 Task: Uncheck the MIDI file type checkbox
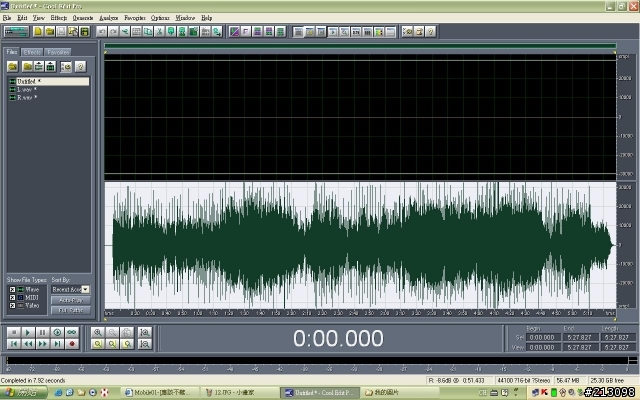pyautogui.click(x=12, y=297)
